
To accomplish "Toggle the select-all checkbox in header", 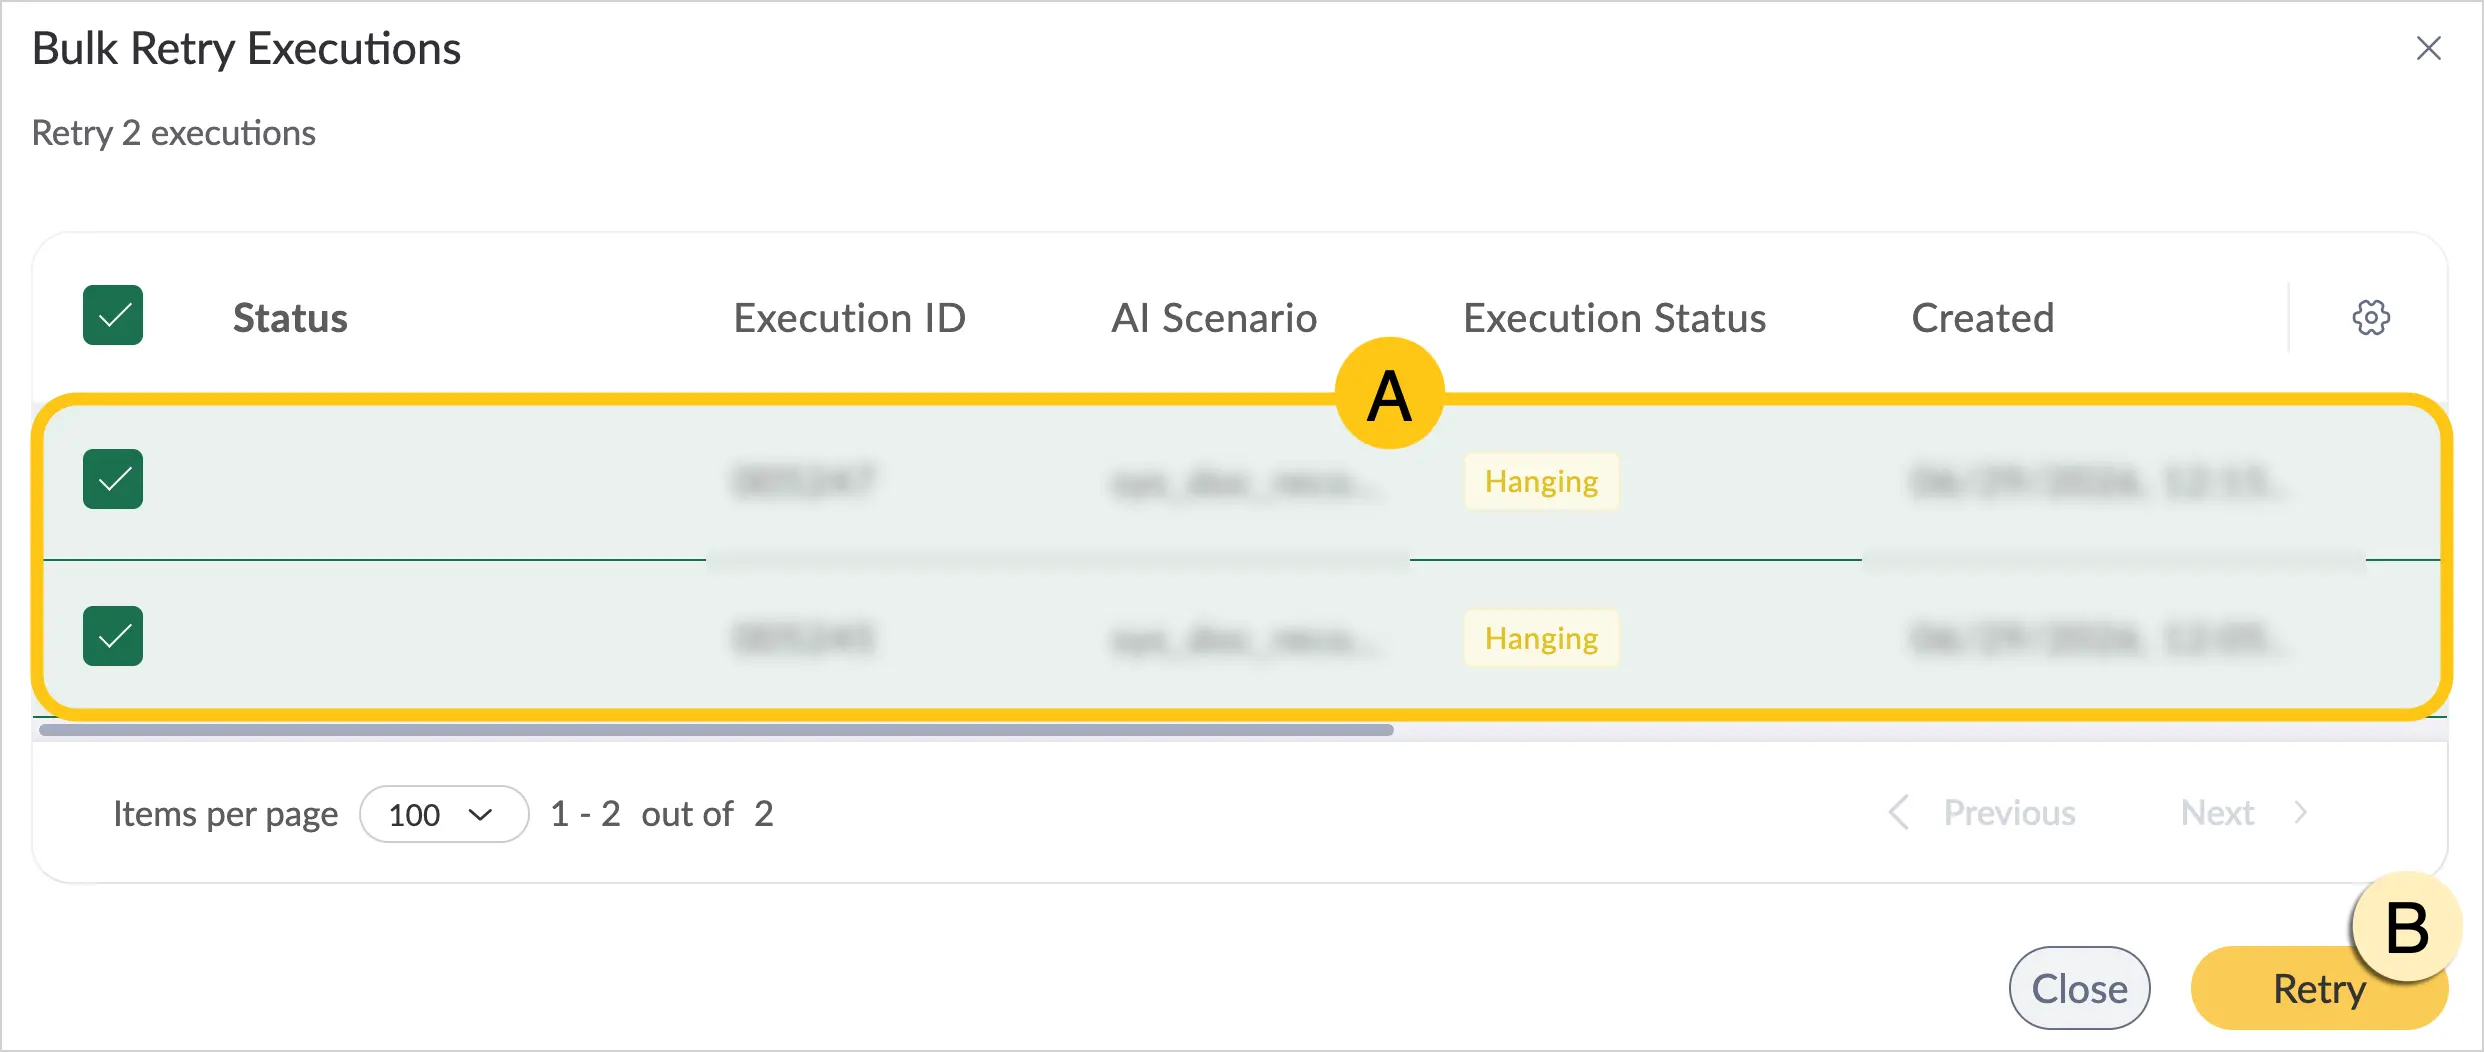I will pyautogui.click(x=113, y=315).
